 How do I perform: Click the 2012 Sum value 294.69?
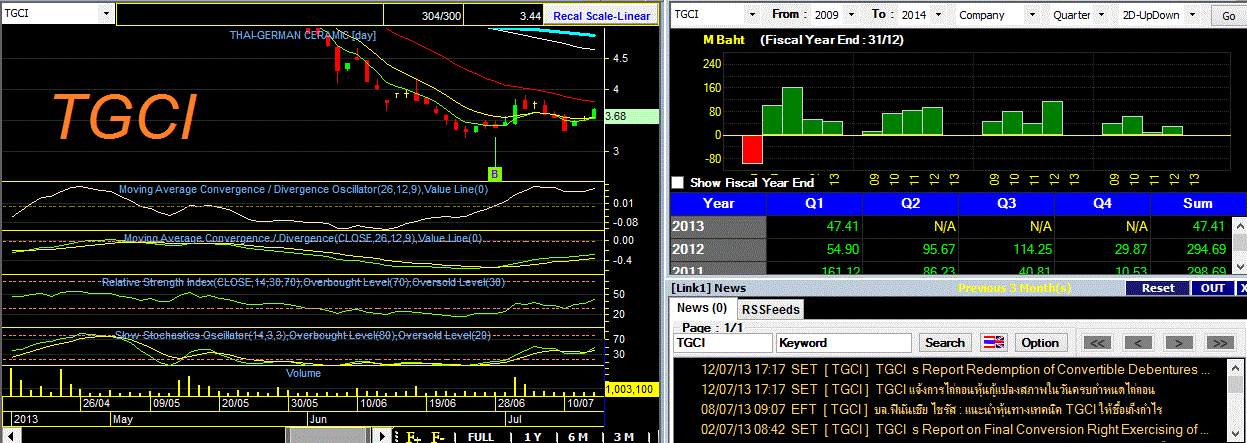pyautogui.click(x=1204, y=248)
